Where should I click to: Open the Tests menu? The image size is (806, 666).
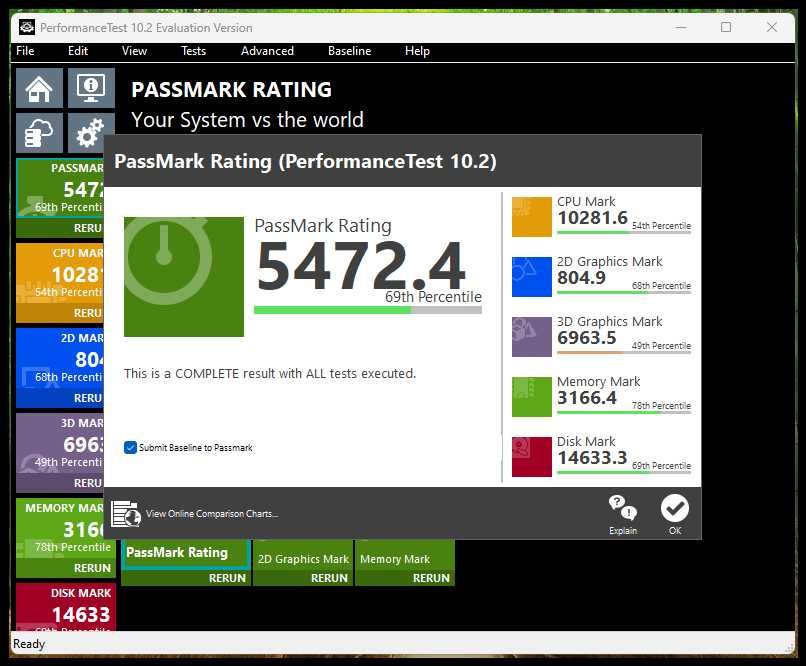pyautogui.click(x=193, y=51)
